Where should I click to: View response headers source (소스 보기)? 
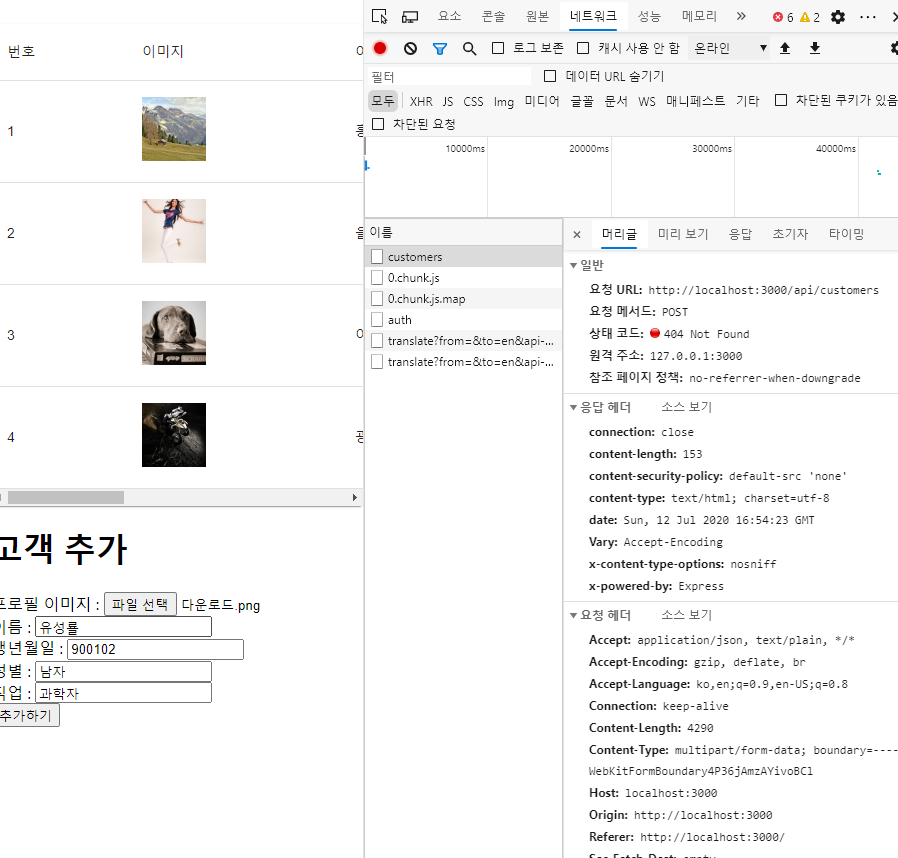coord(686,407)
